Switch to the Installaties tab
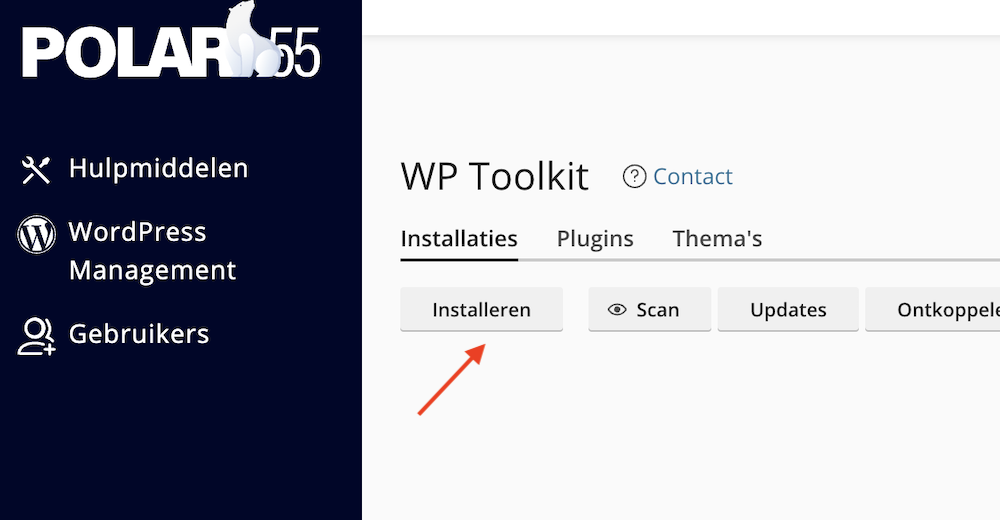The width and height of the screenshot is (1000, 520). (459, 239)
